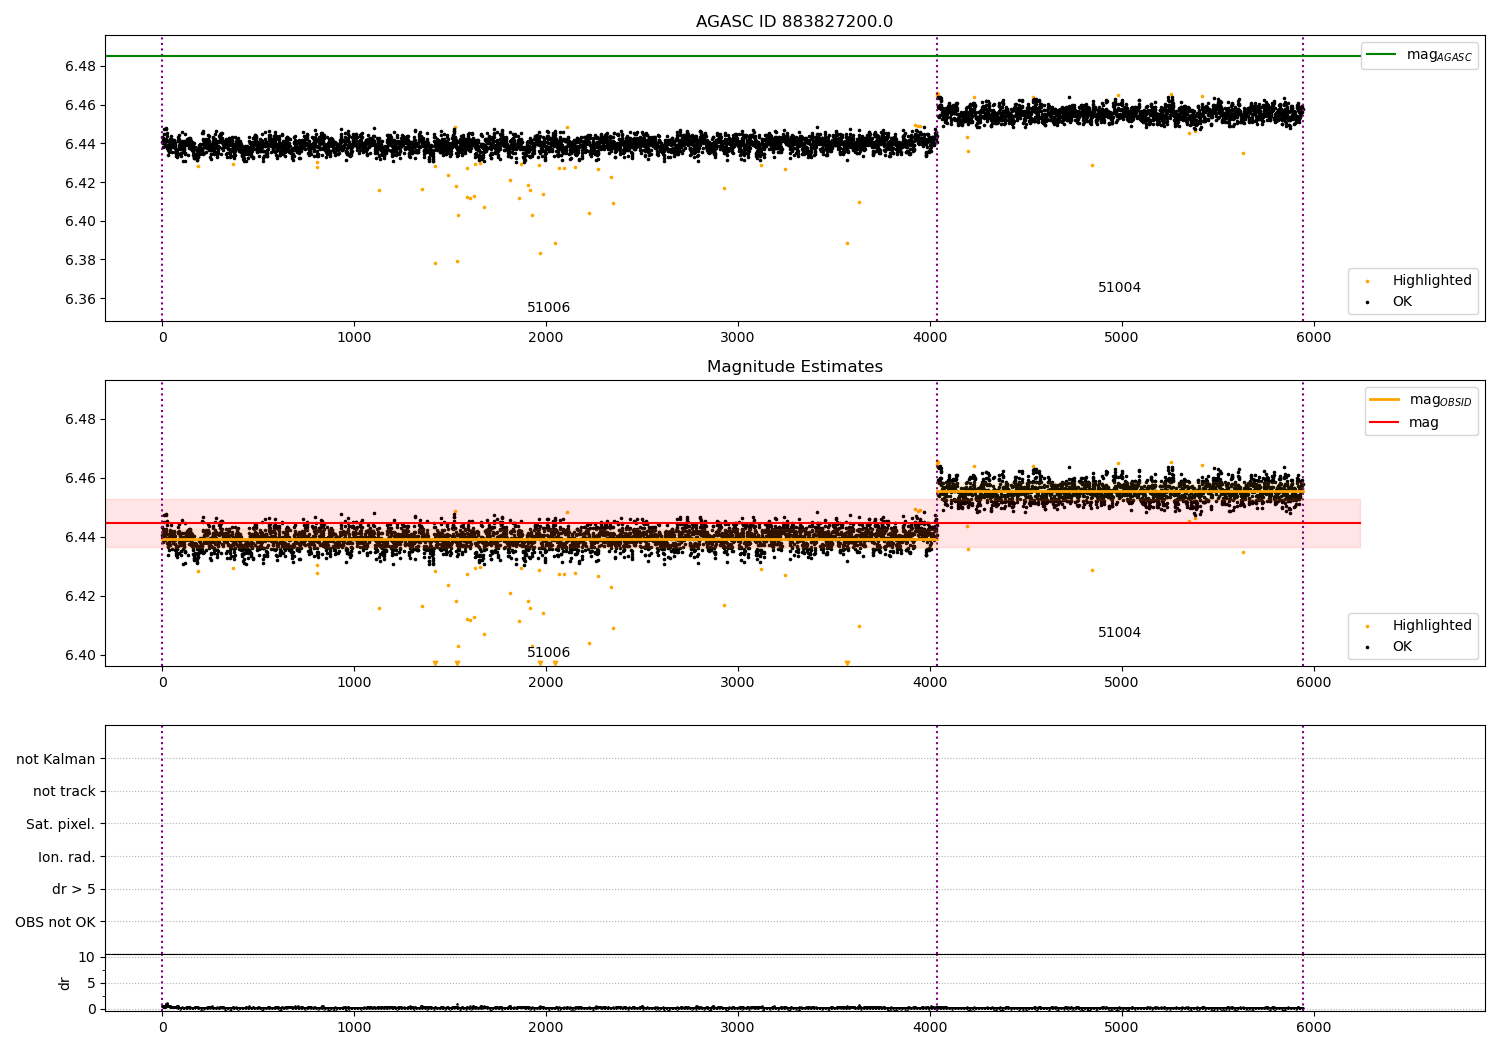Click "Highlighted" legend entry in the top plot
The height and width of the screenshot is (1050, 1500).
(1432, 281)
